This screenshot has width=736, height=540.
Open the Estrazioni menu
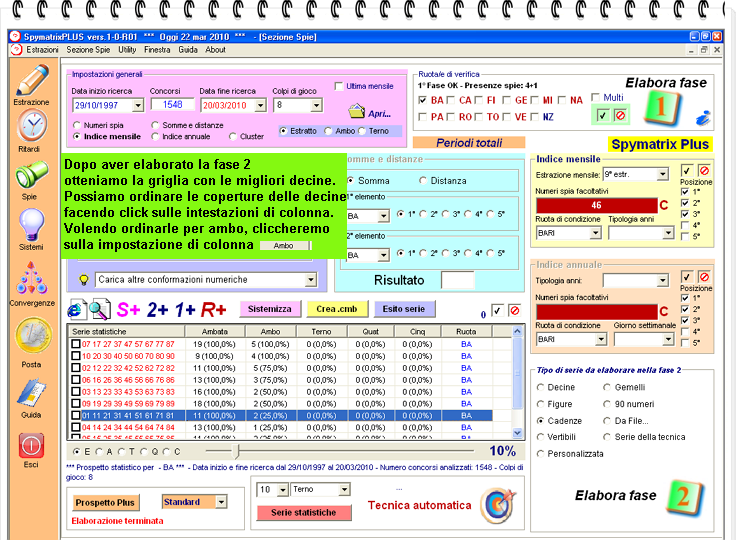(x=42, y=50)
